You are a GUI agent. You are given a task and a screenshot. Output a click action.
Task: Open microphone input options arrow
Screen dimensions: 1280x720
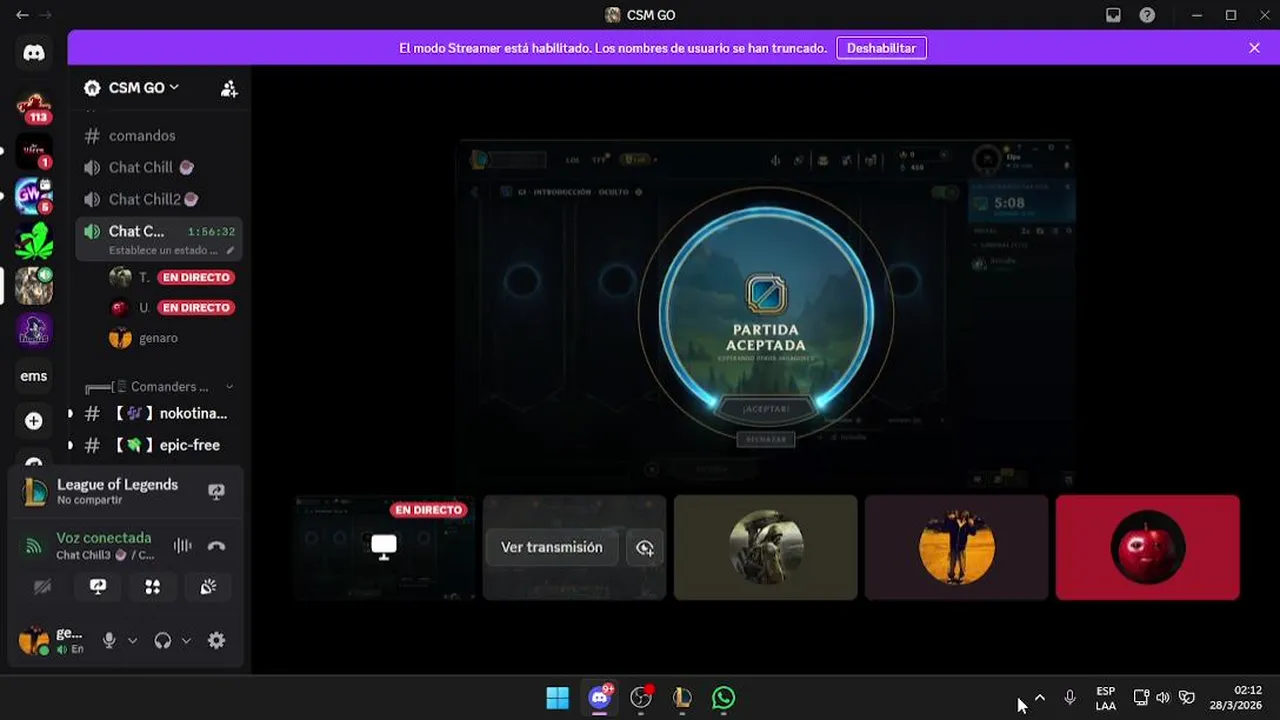[x=132, y=641]
